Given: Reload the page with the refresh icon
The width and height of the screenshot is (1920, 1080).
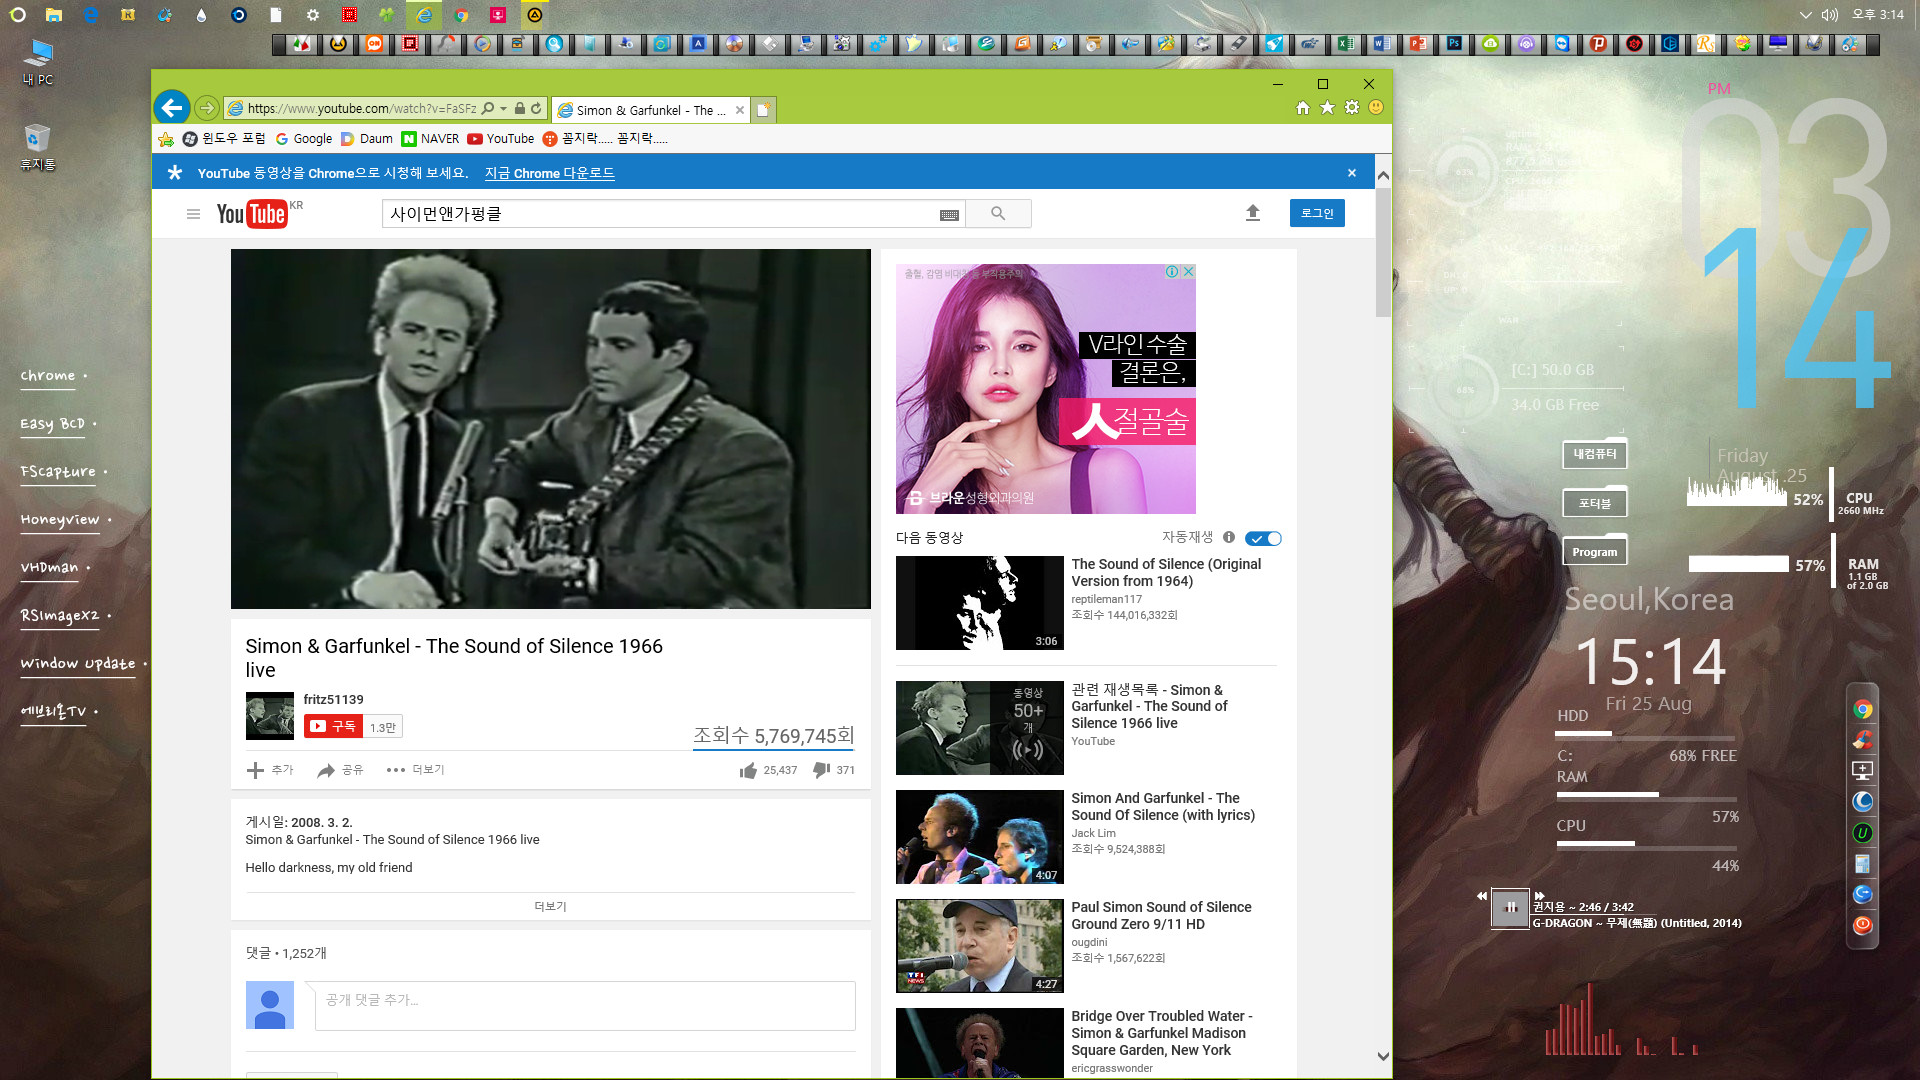Looking at the screenshot, I should point(536,108).
